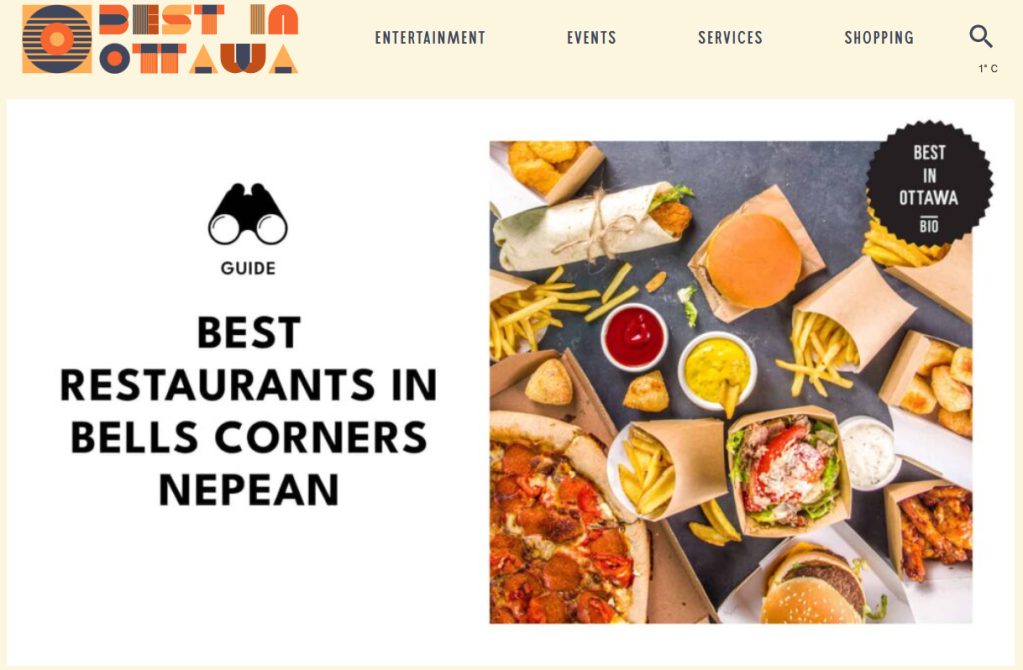Click the yellow mustard cup in photo
This screenshot has height=670, width=1023.
point(717,370)
